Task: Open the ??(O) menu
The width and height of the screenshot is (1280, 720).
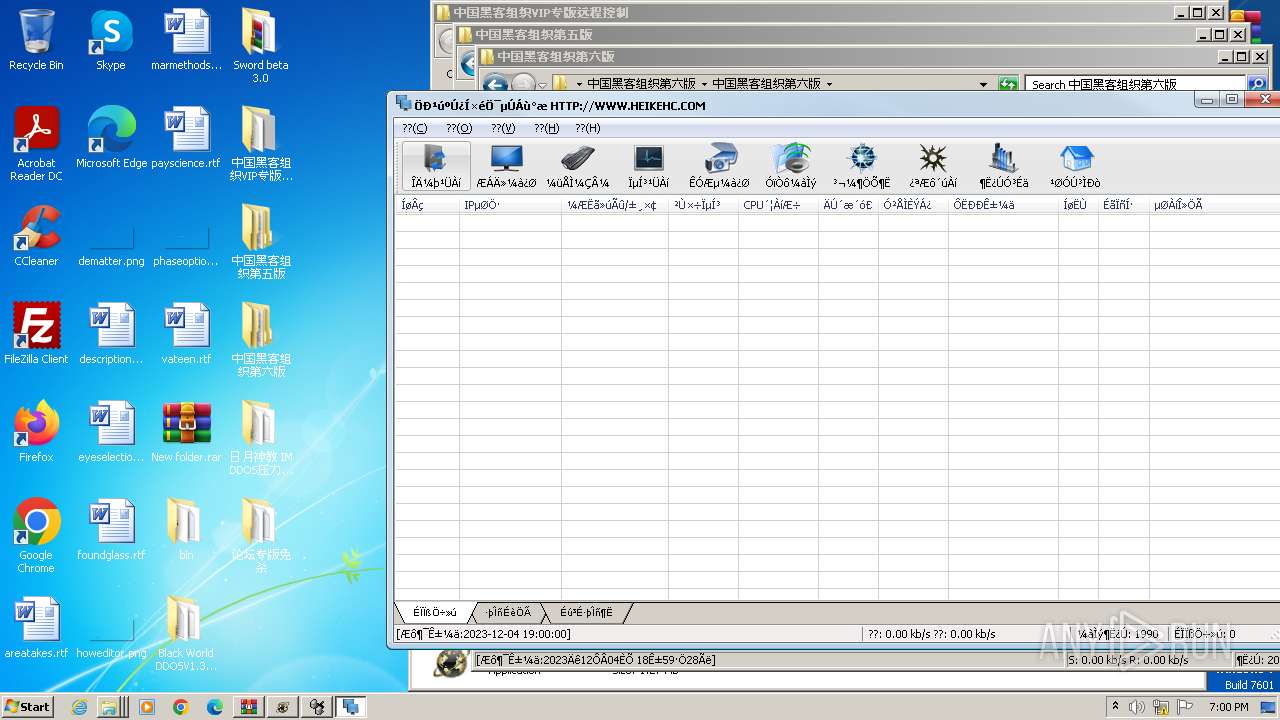Action: [459, 128]
